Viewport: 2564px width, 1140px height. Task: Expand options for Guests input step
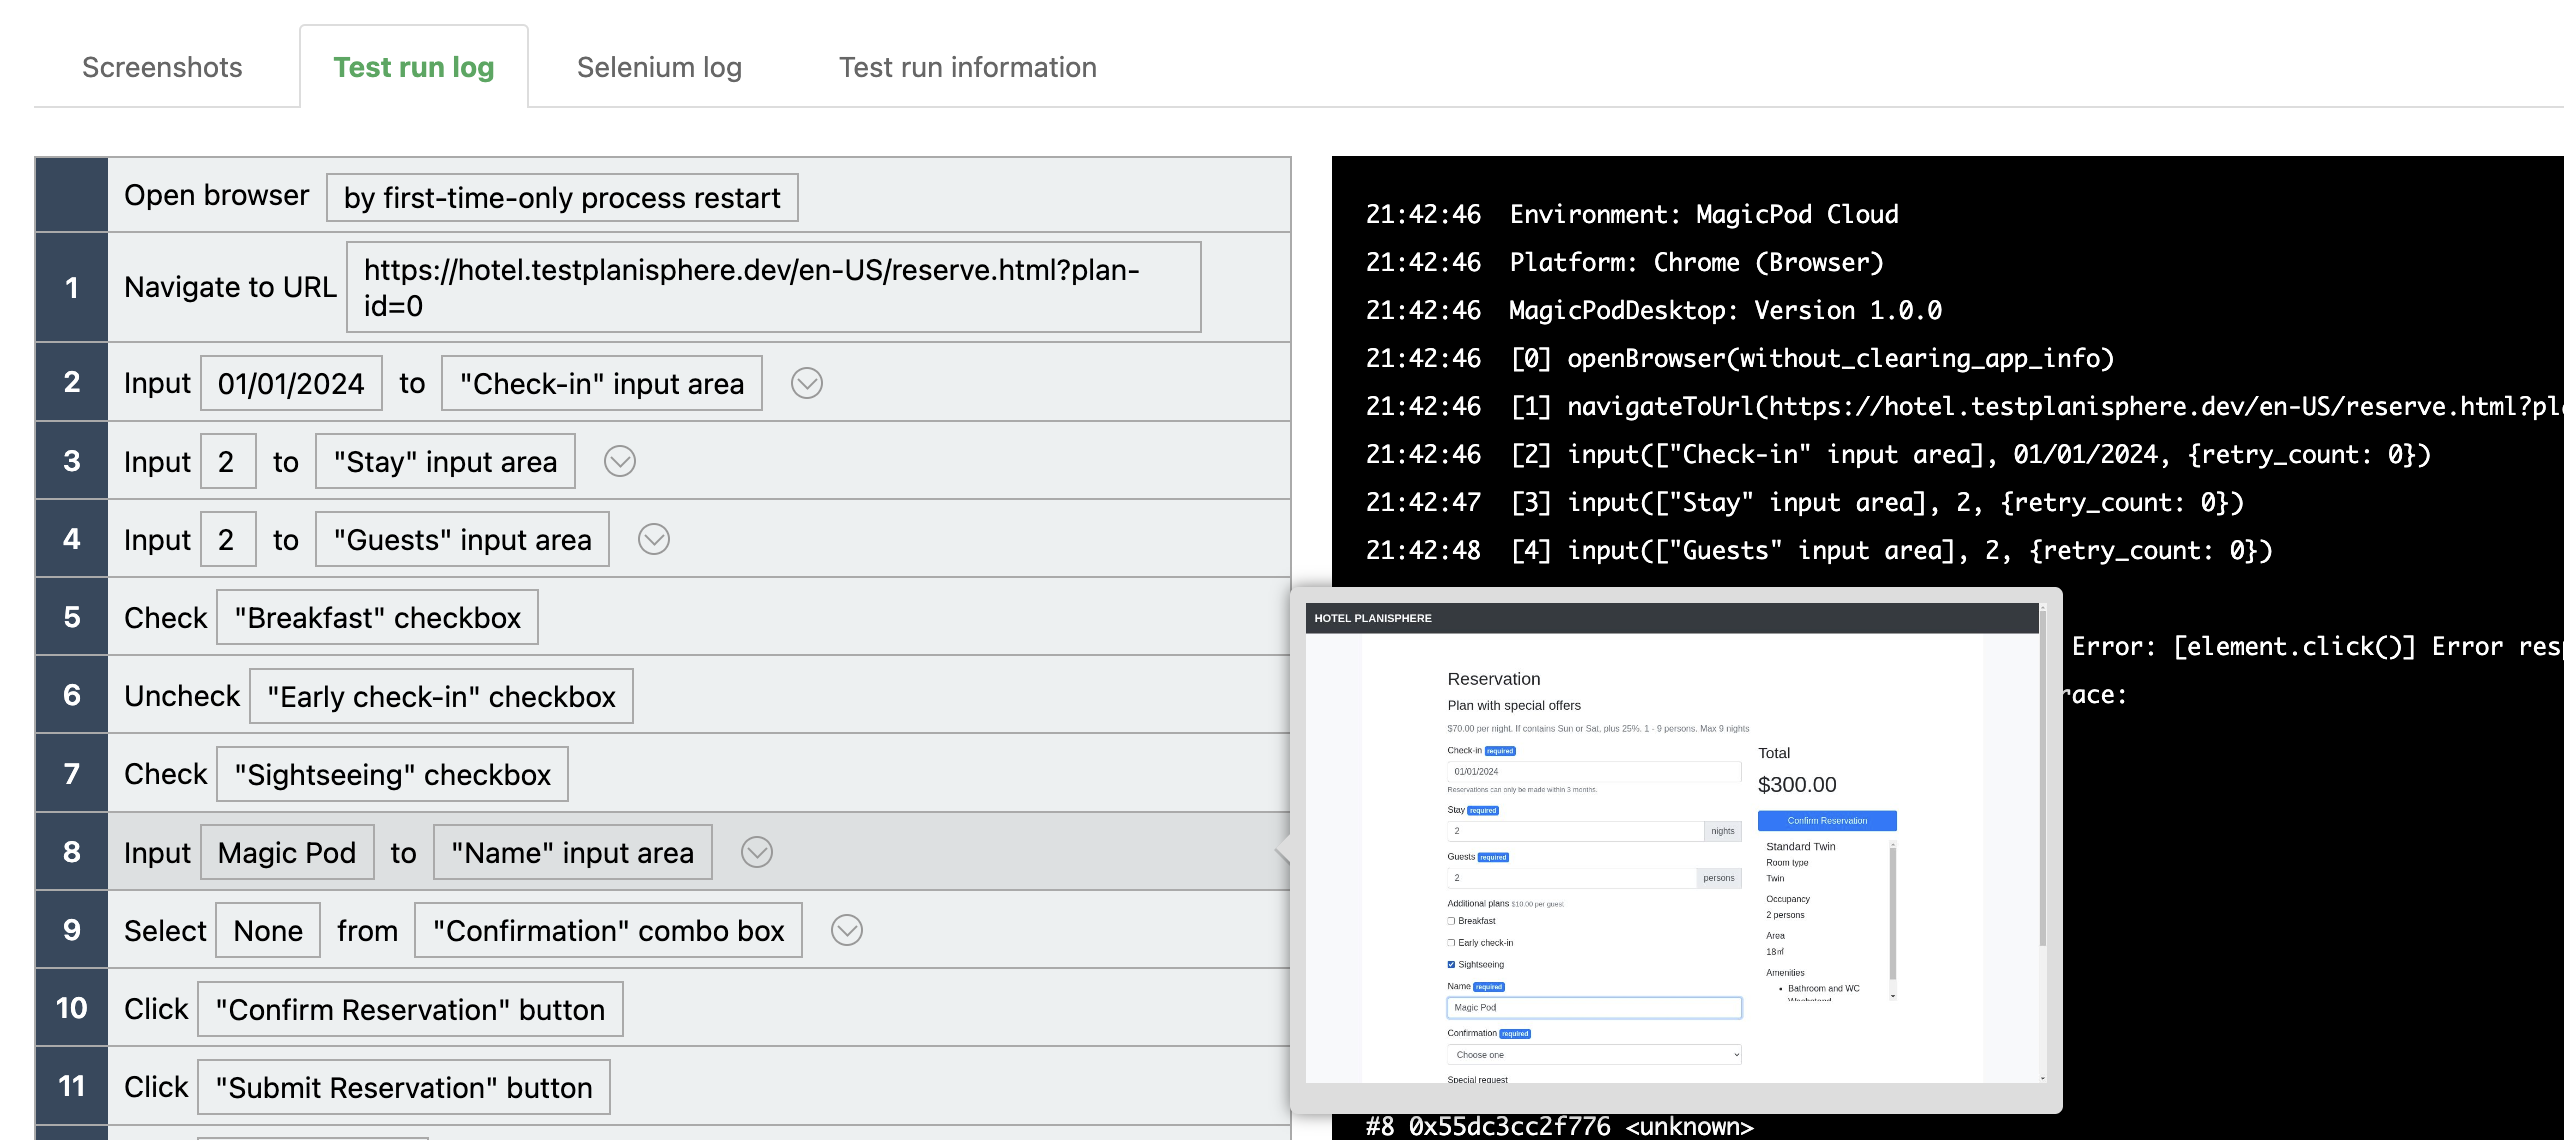tap(654, 539)
